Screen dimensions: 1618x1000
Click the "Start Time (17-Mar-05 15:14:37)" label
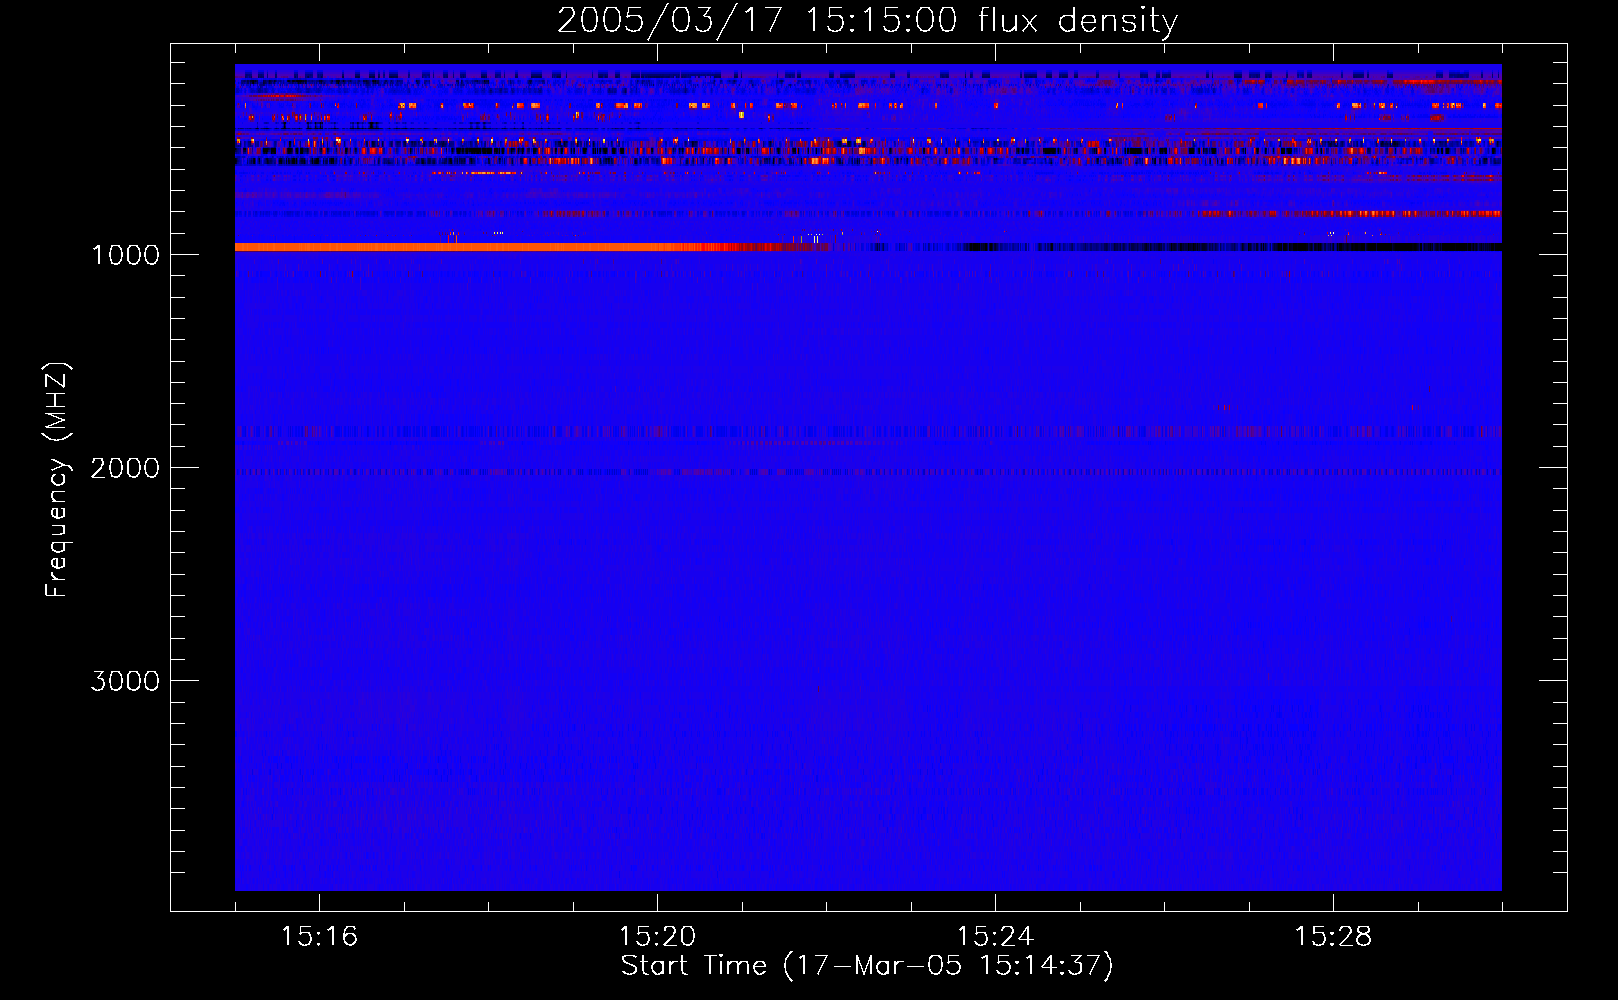pyautogui.click(x=867, y=966)
